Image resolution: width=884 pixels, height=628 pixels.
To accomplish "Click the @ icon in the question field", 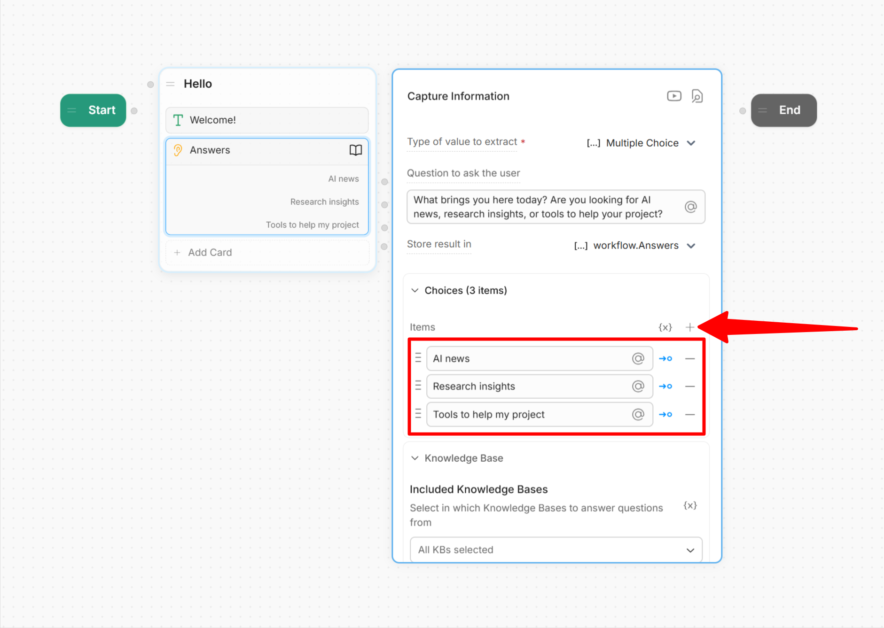I will point(691,207).
